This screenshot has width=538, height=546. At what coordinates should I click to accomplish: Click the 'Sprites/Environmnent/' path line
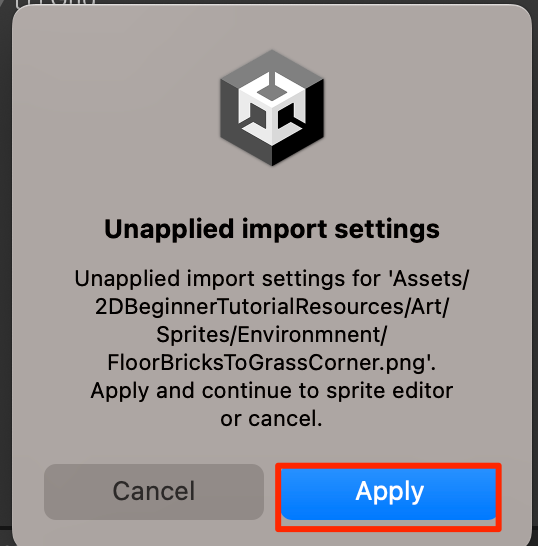click(x=271, y=335)
